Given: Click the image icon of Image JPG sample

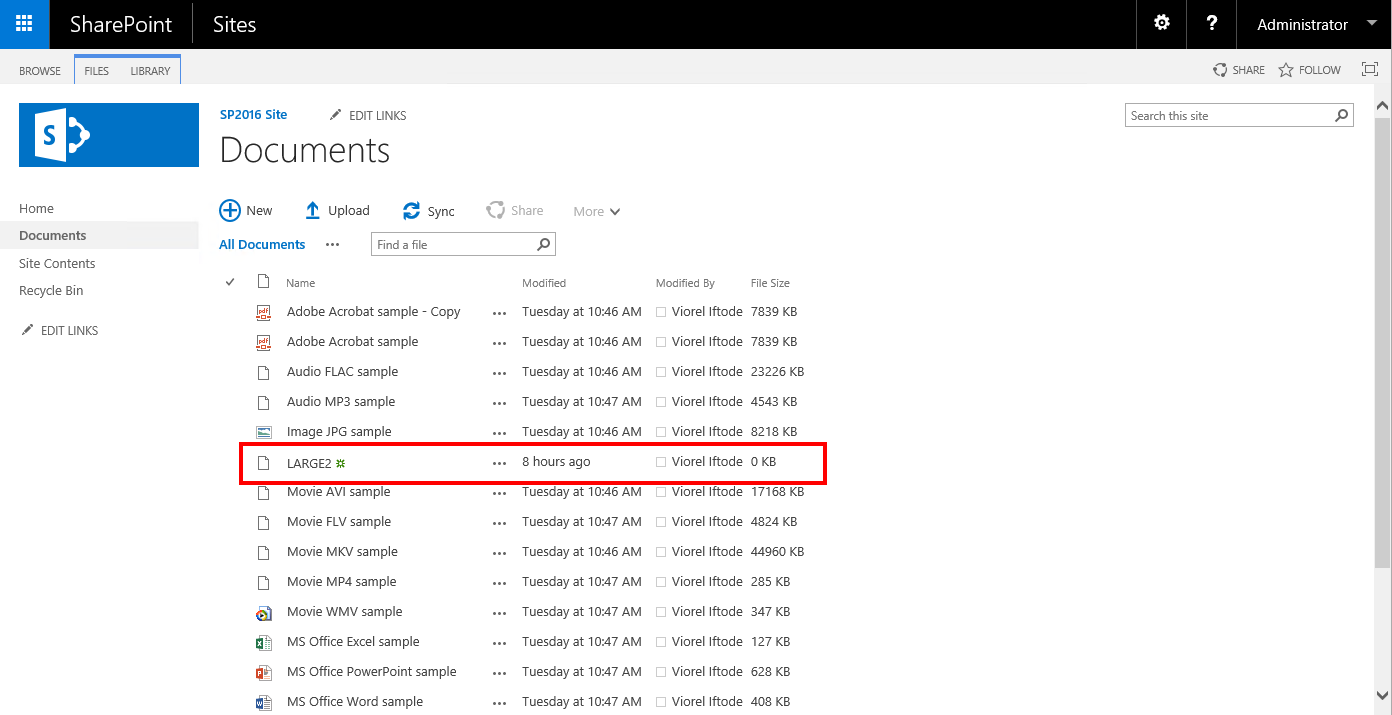Looking at the screenshot, I should point(264,432).
